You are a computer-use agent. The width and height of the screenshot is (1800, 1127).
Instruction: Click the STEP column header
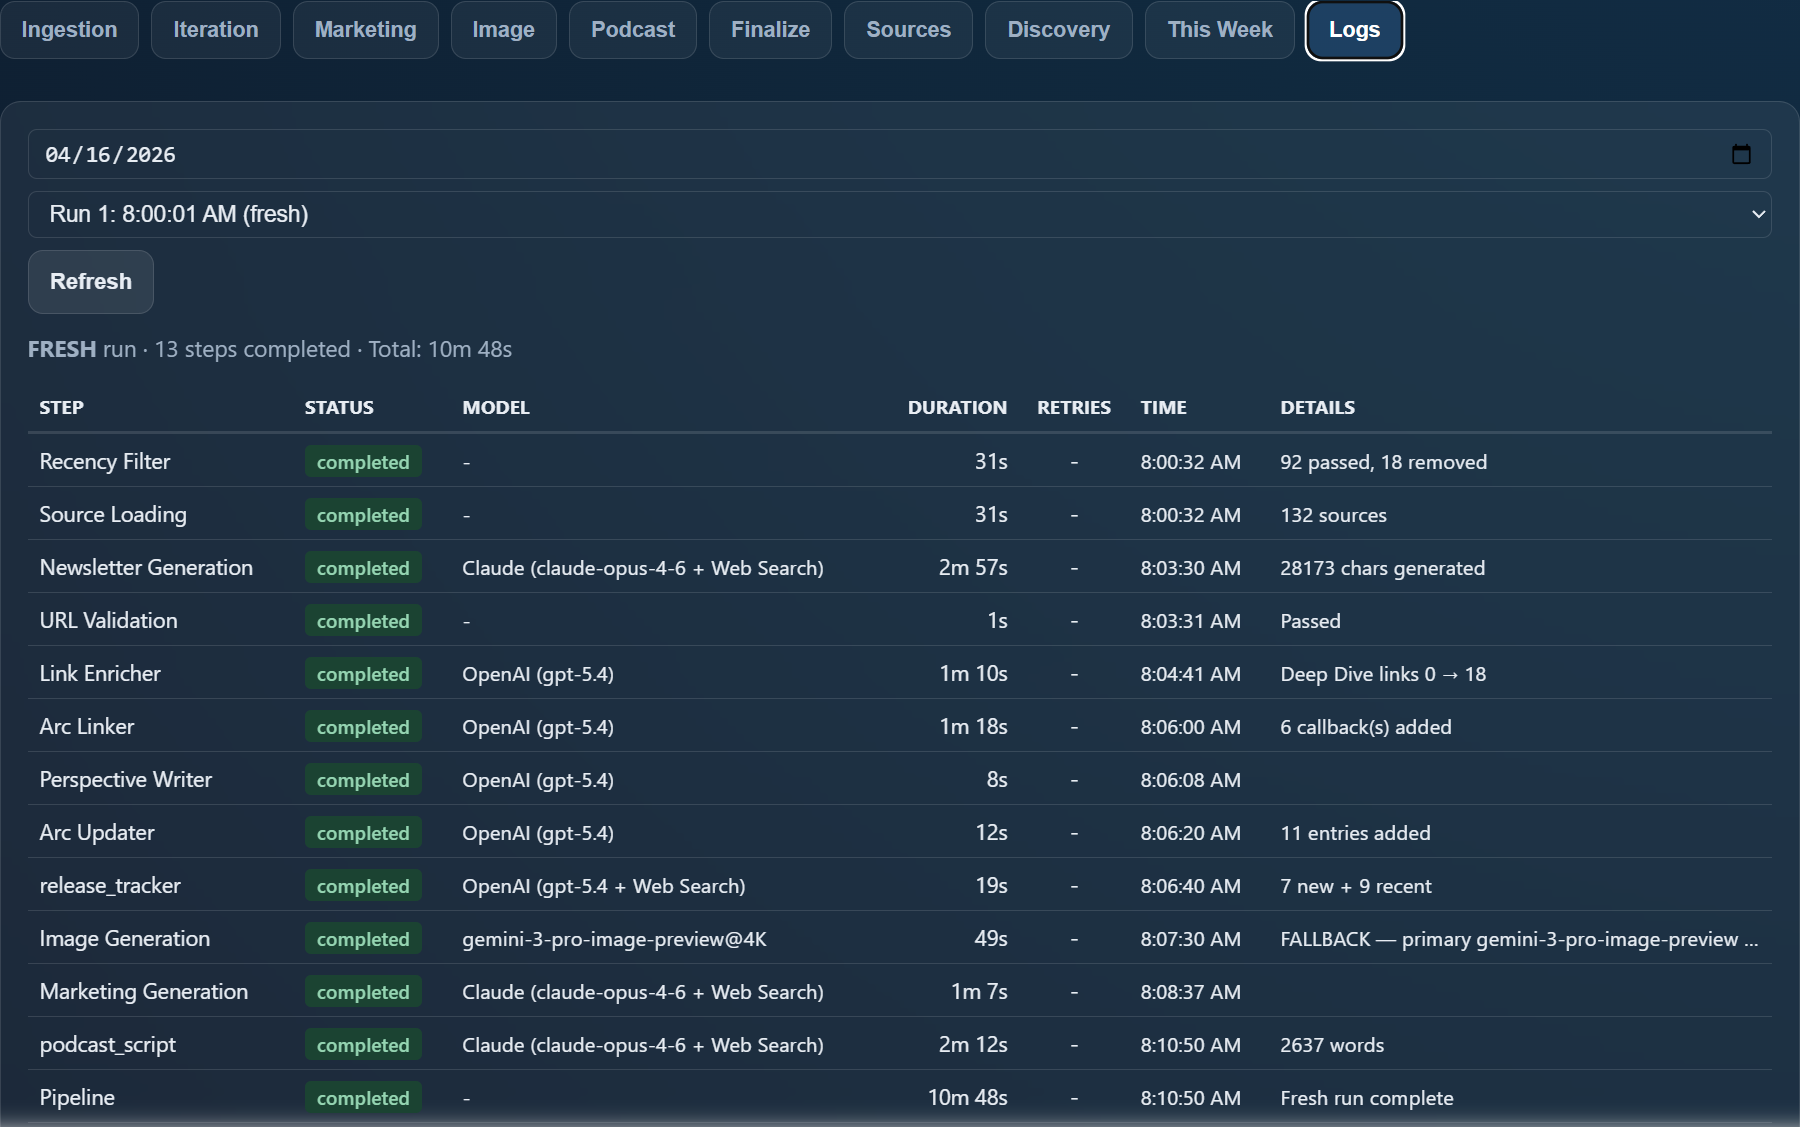(x=62, y=407)
